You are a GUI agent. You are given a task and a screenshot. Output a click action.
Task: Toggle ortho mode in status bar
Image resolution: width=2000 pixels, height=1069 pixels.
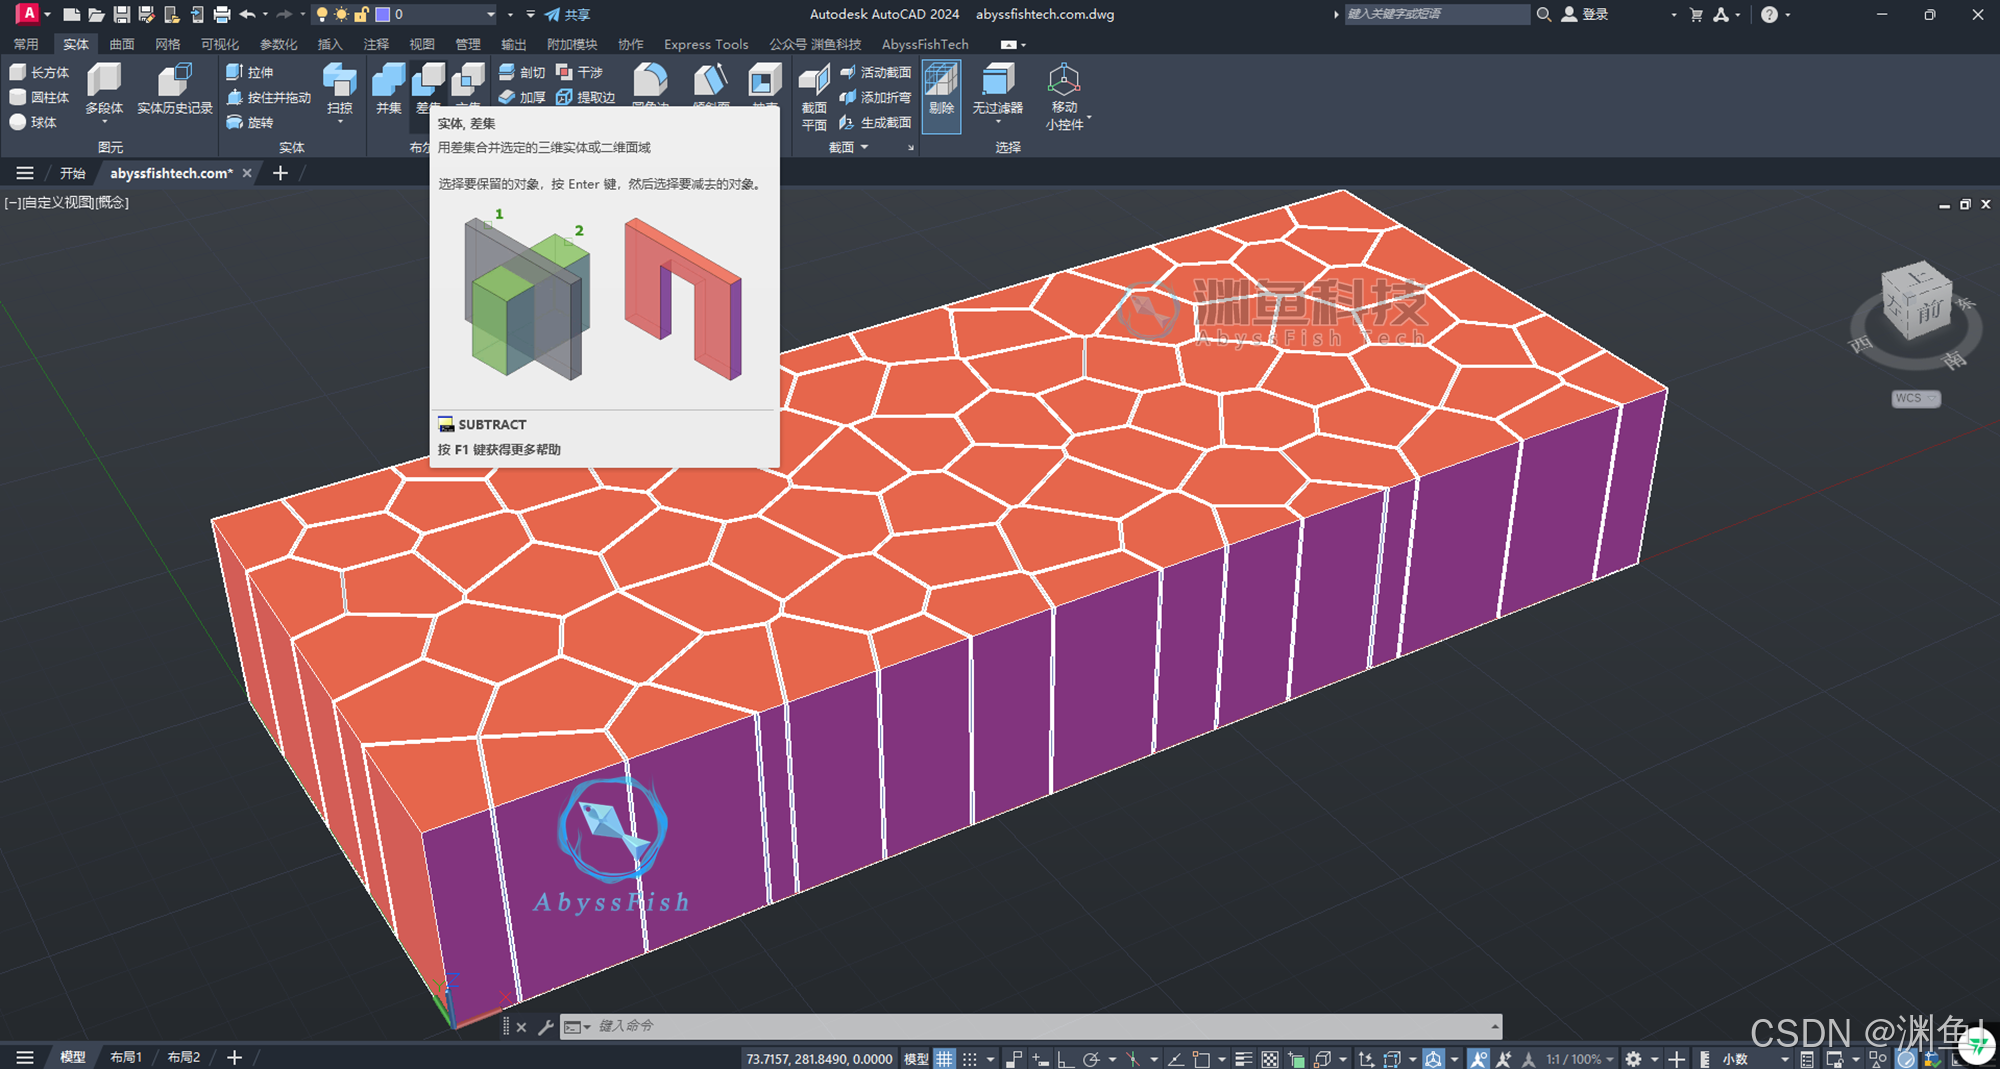tap(1065, 1058)
